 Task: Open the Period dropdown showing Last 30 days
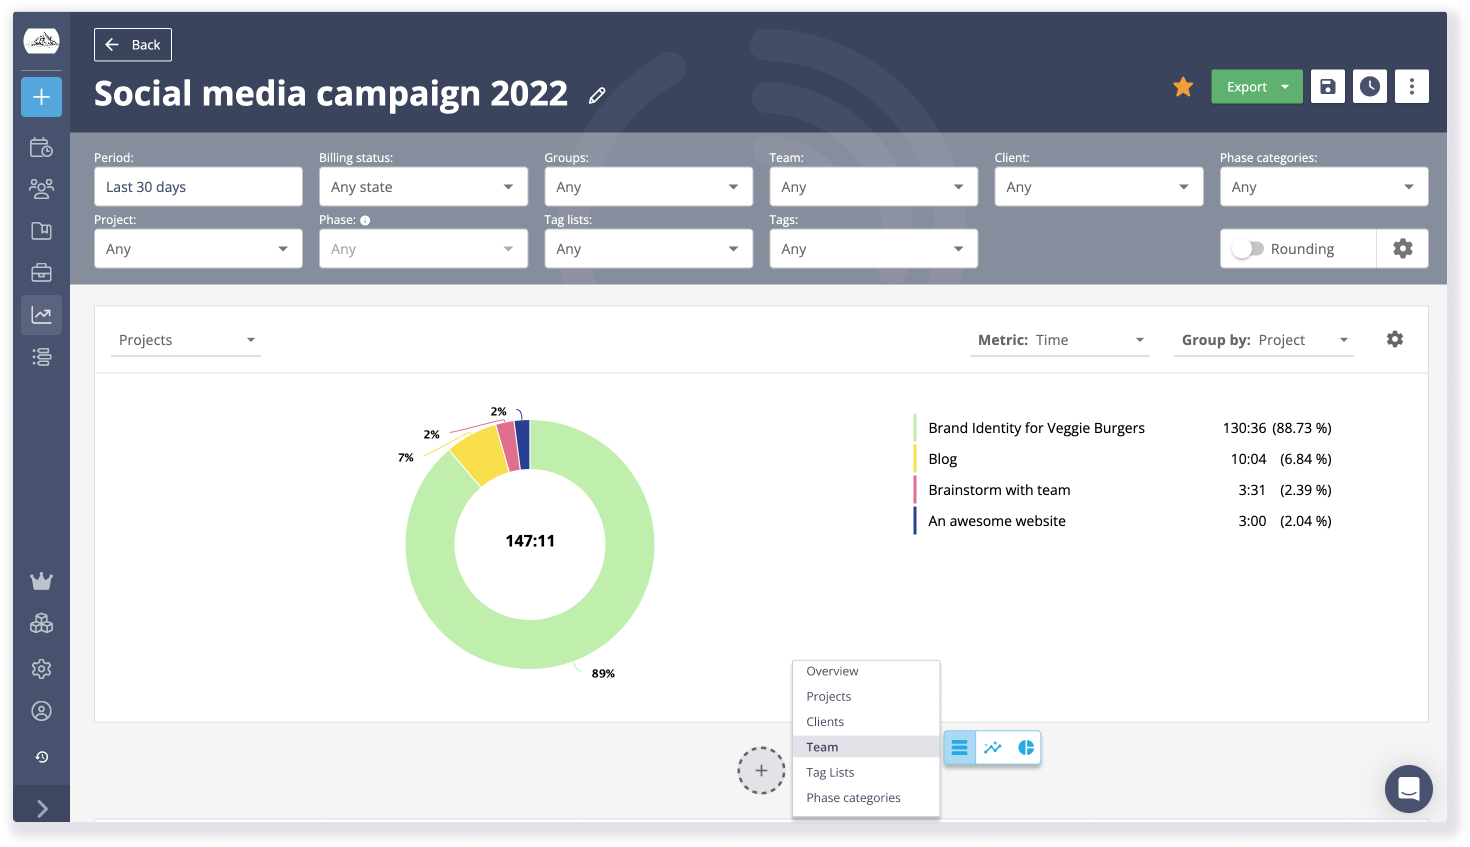pos(197,186)
